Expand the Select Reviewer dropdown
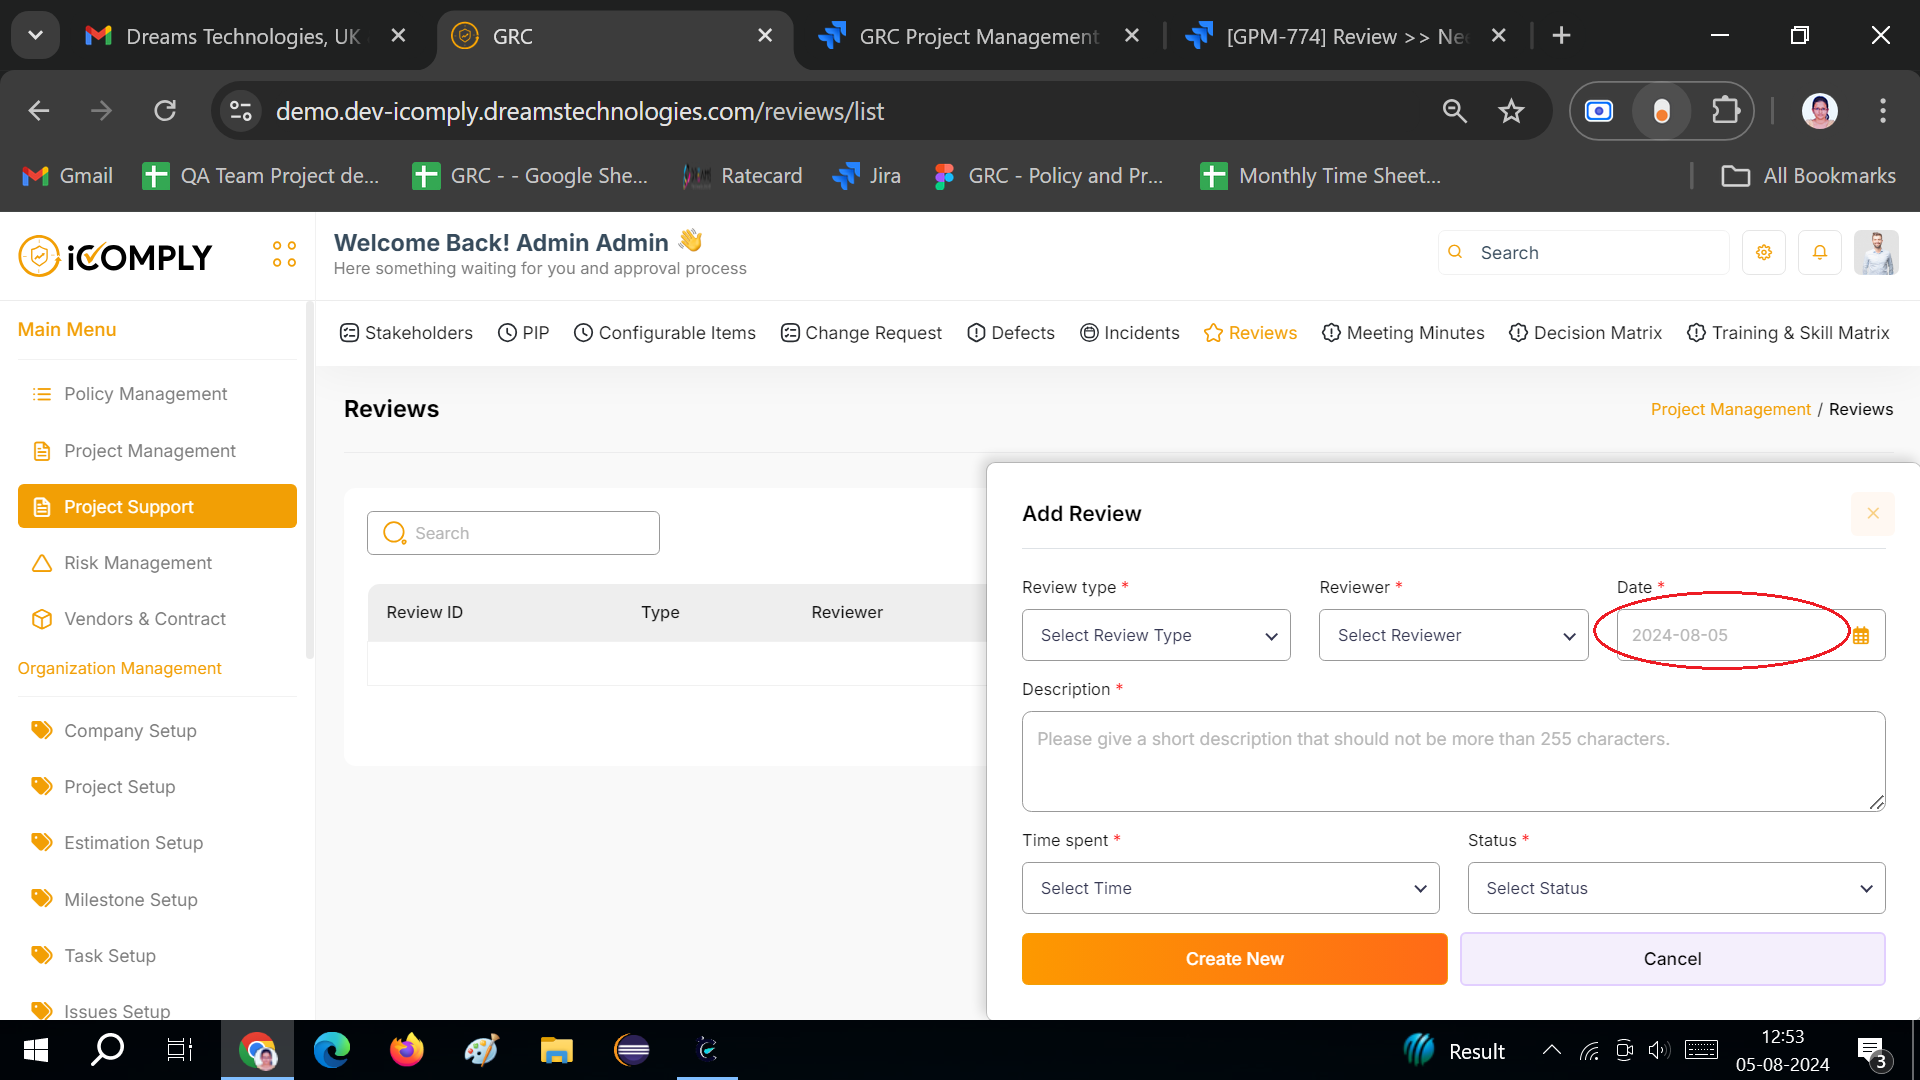This screenshot has height=1080, width=1920. [x=1453, y=636]
